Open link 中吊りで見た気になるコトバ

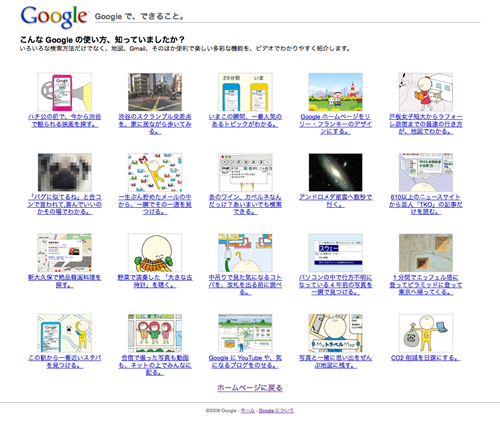(245, 285)
